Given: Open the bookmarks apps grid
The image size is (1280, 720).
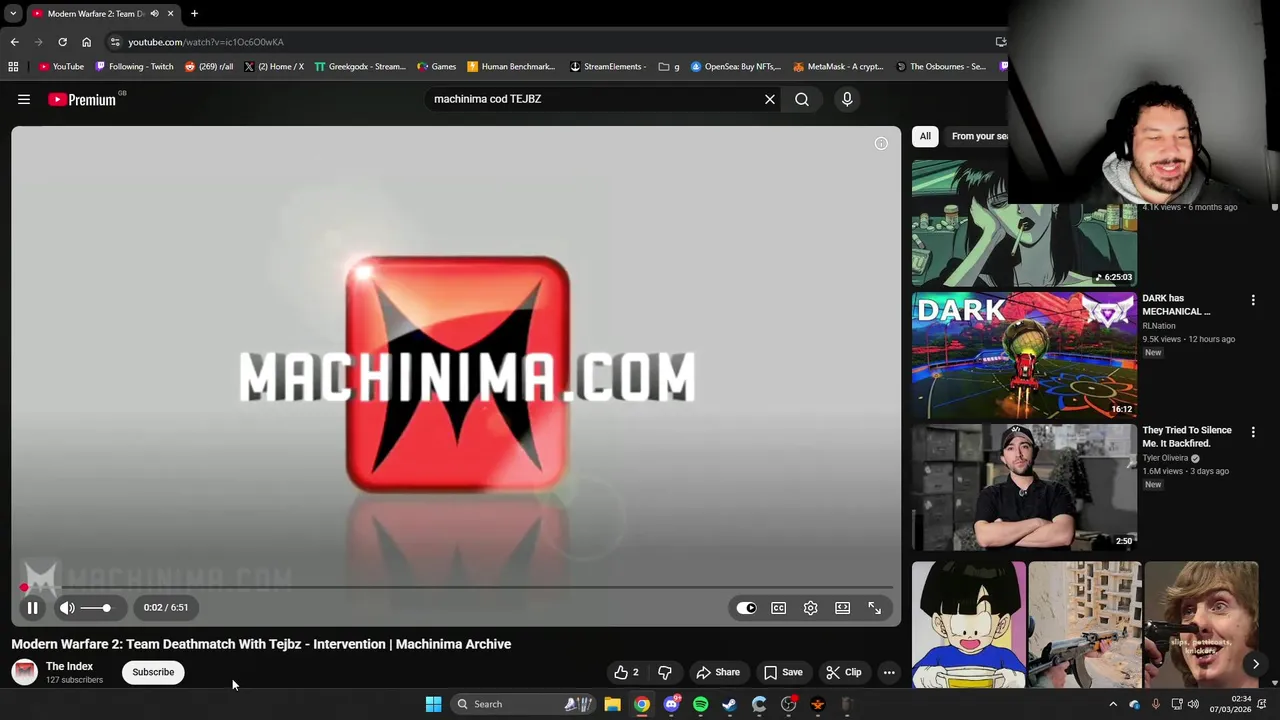Looking at the screenshot, I should point(13,67).
